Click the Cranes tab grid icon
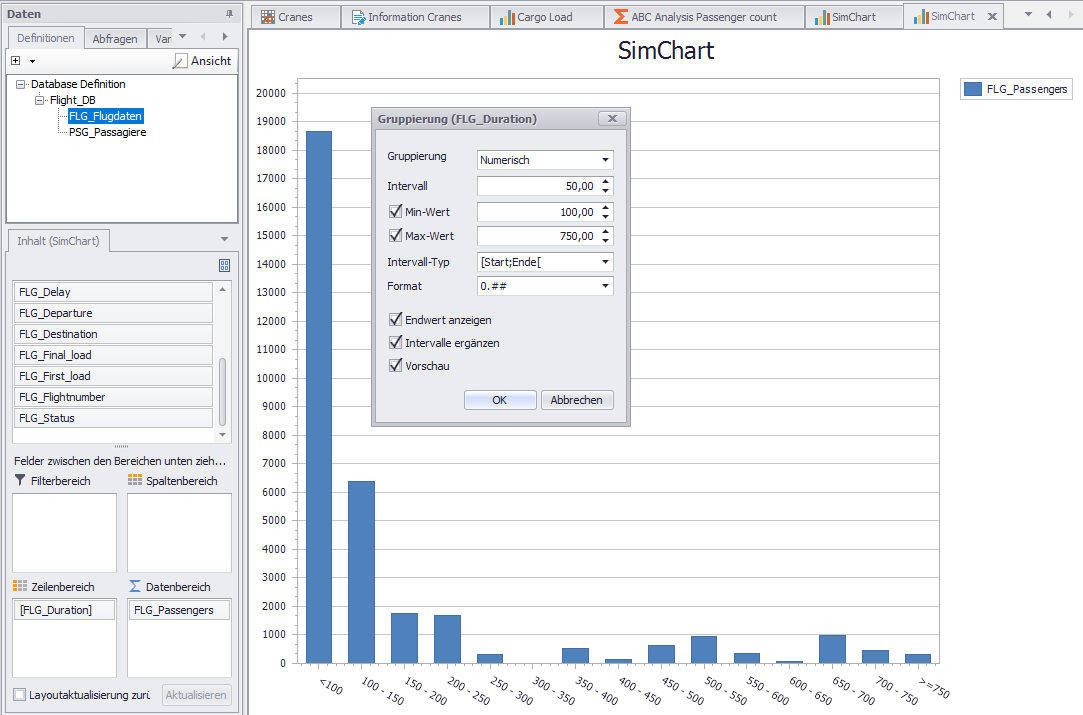Image resolution: width=1083 pixels, height=715 pixels. pyautogui.click(x=268, y=17)
